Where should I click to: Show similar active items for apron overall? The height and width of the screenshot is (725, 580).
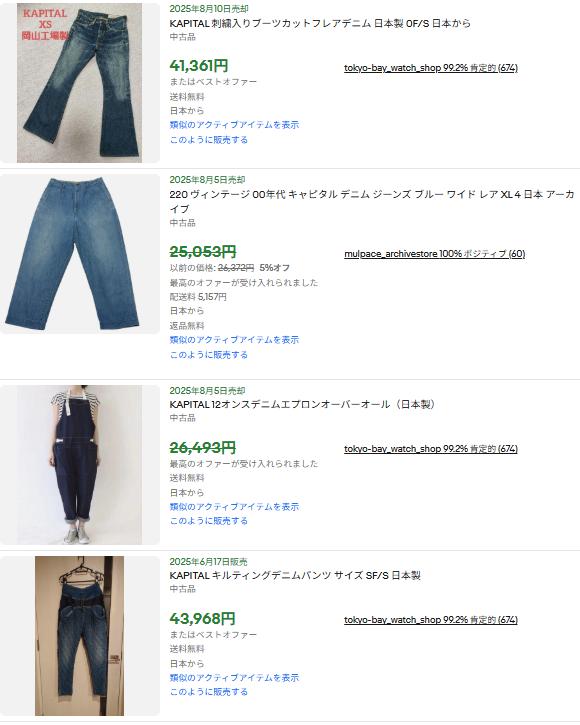(234, 507)
